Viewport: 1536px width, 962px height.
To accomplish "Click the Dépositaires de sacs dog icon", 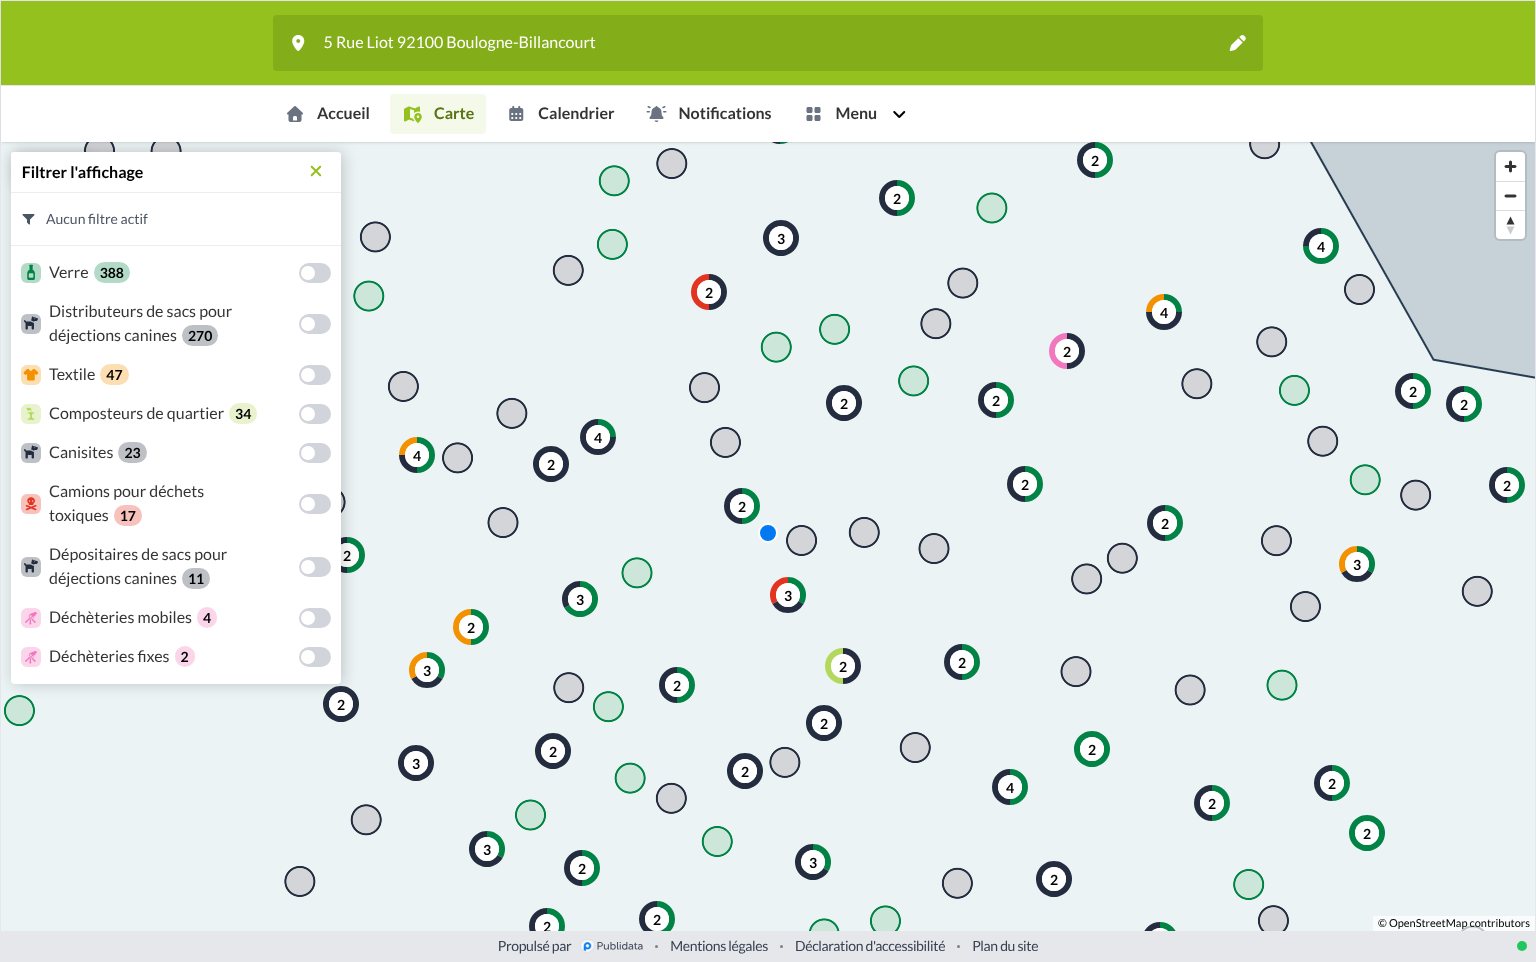I will (x=31, y=567).
